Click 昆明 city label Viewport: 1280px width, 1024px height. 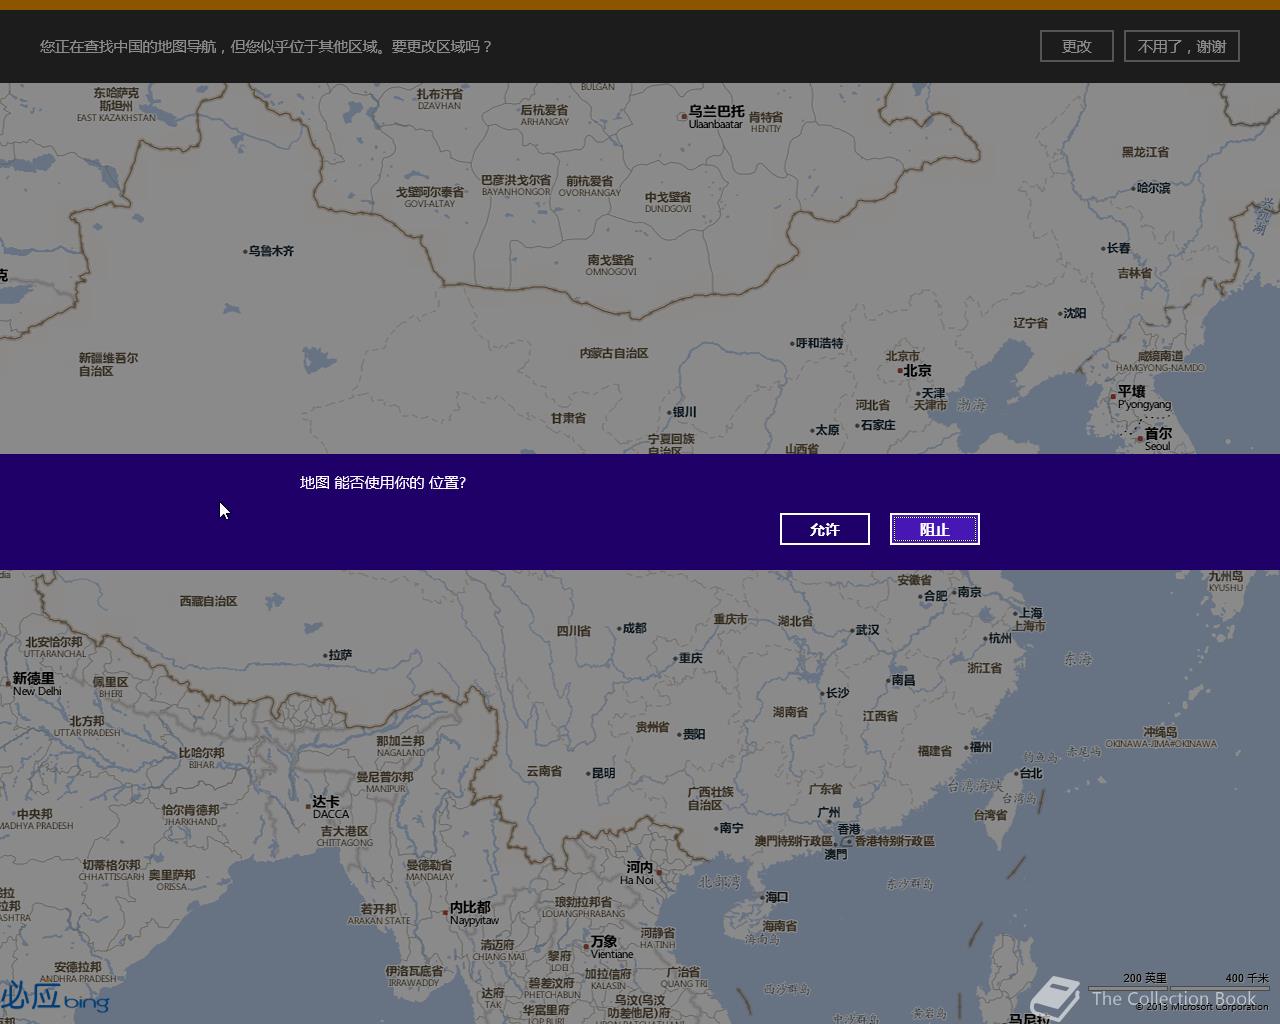click(603, 773)
